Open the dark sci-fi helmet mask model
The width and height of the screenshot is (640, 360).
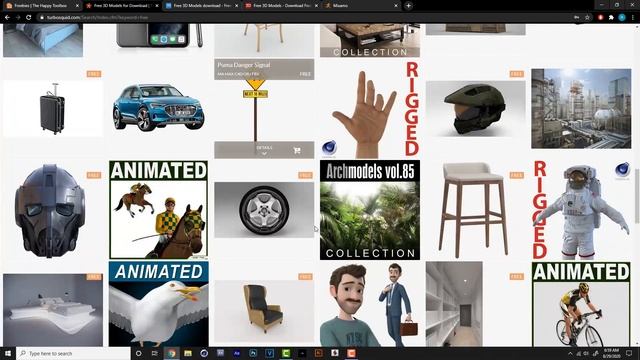[x=50, y=211]
